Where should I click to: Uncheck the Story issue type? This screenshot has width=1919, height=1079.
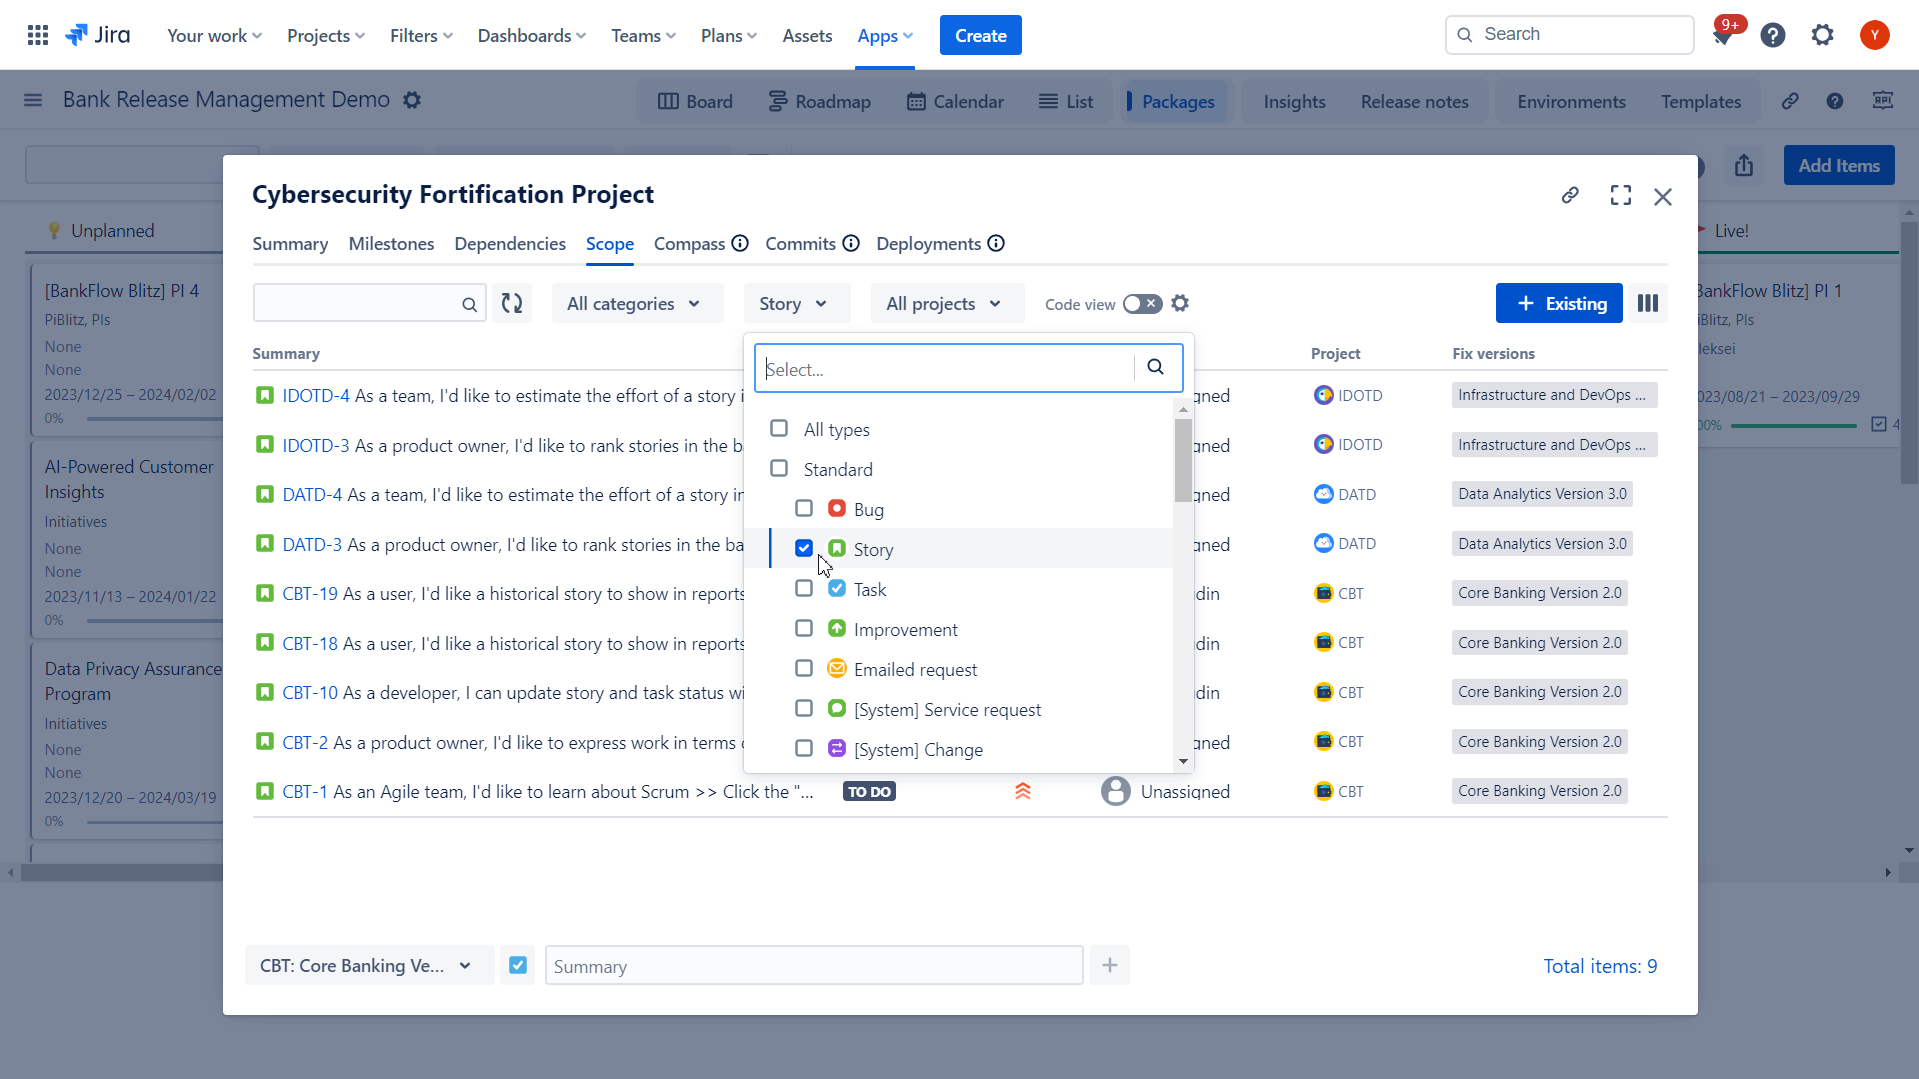pyautogui.click(x=803, y=548)
